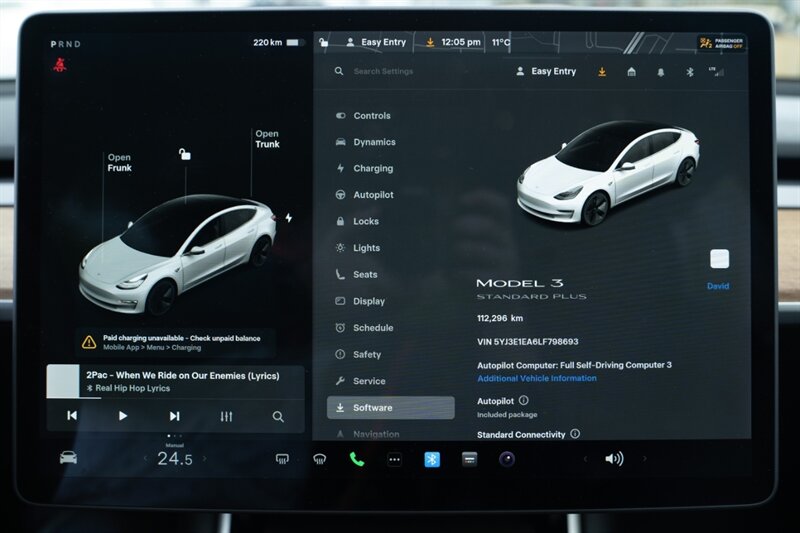
Task: Select the Charging settings menu item
Action: 373,169
